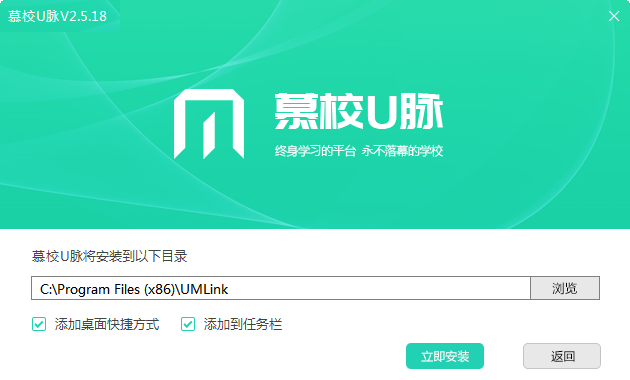Click the install path field with C:\Program Files (x86)\UMLink
Viewport: 630px width, 380px height.
click(281, 288)
